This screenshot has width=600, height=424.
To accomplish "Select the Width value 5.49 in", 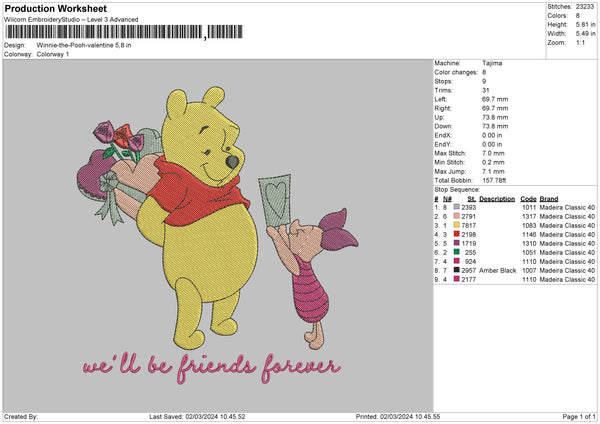I will pos(585,34).
